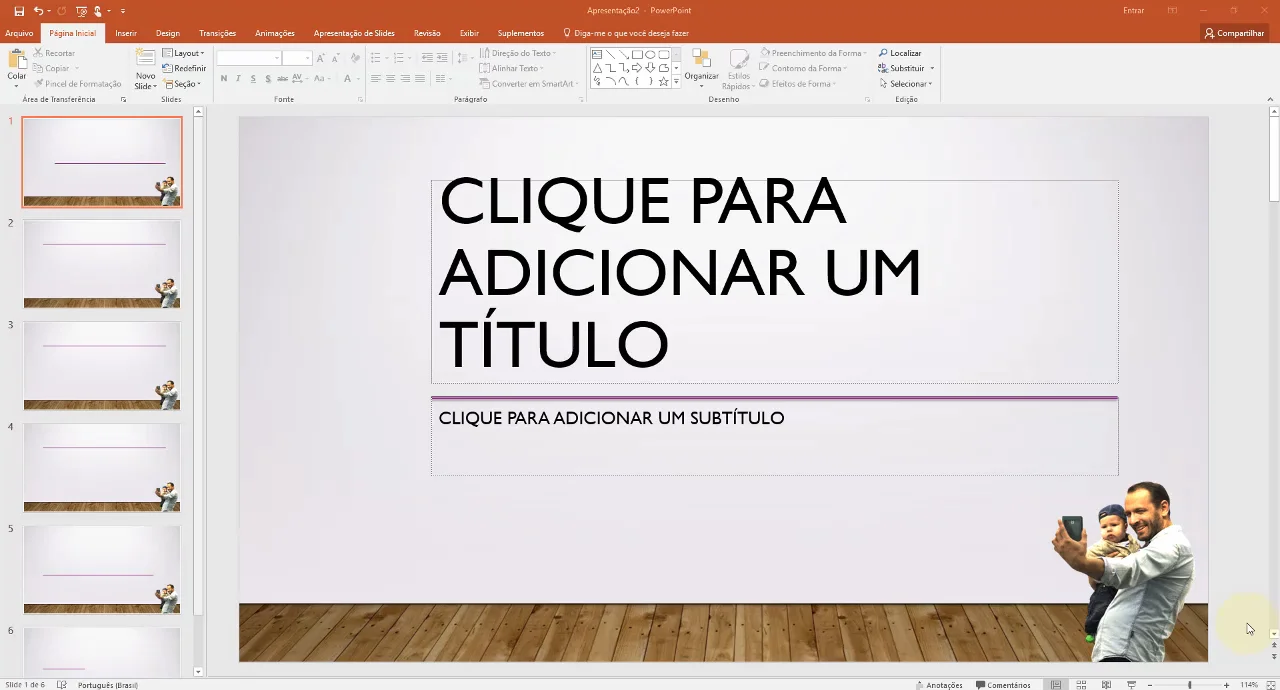Click the Redefinir slide button
Image resolution: width=1280 pixels, height=690 pixels.
(184, 68)
